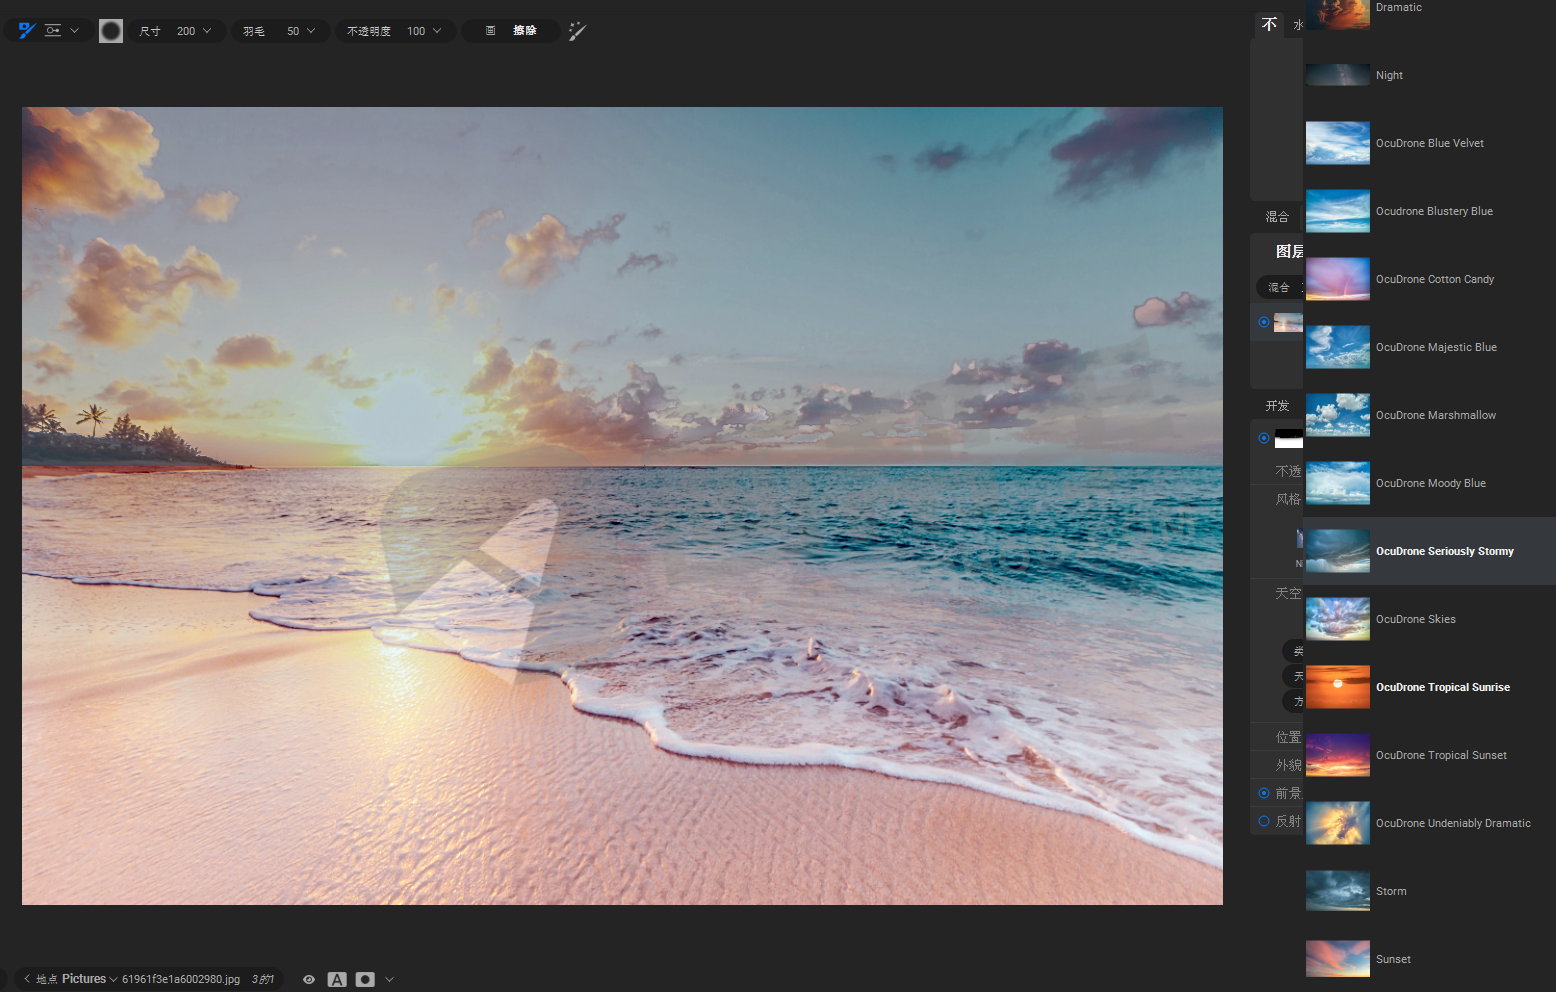Click the brush shape preview swatch
This screenshot has height=992, width=1556.
[111, 31]
